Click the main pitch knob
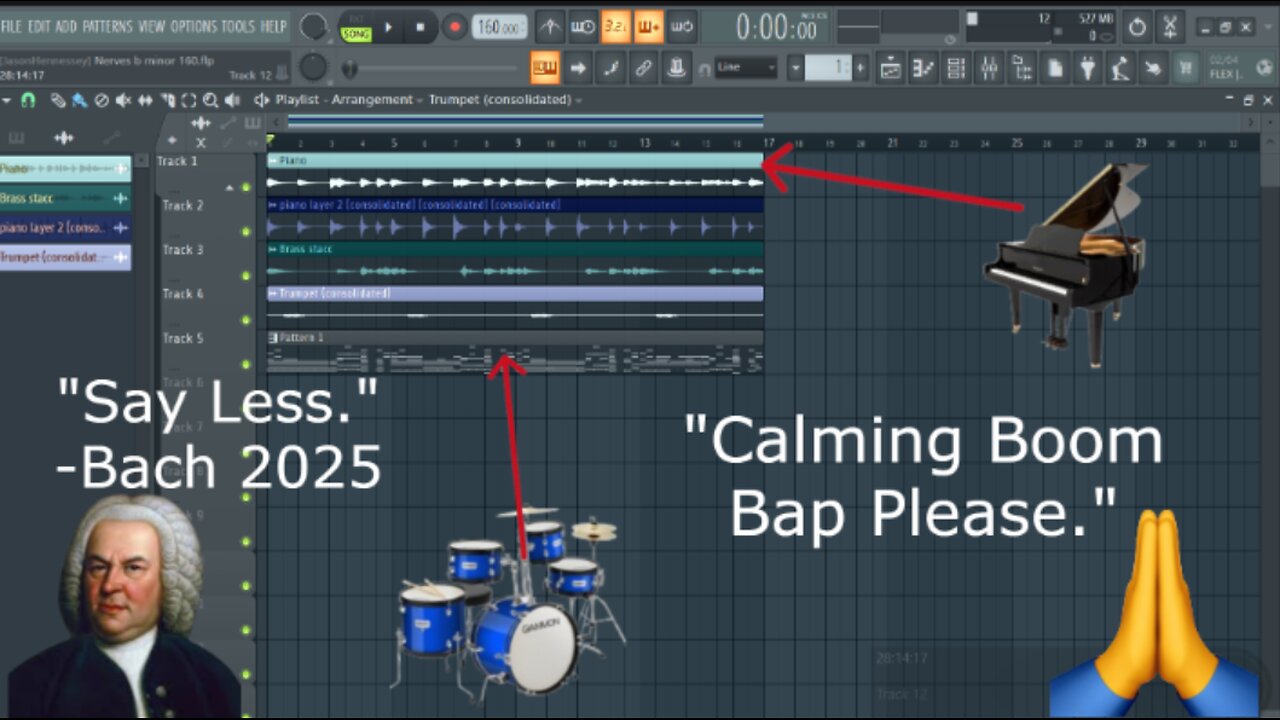1280x720 pixels. point(314,67)
